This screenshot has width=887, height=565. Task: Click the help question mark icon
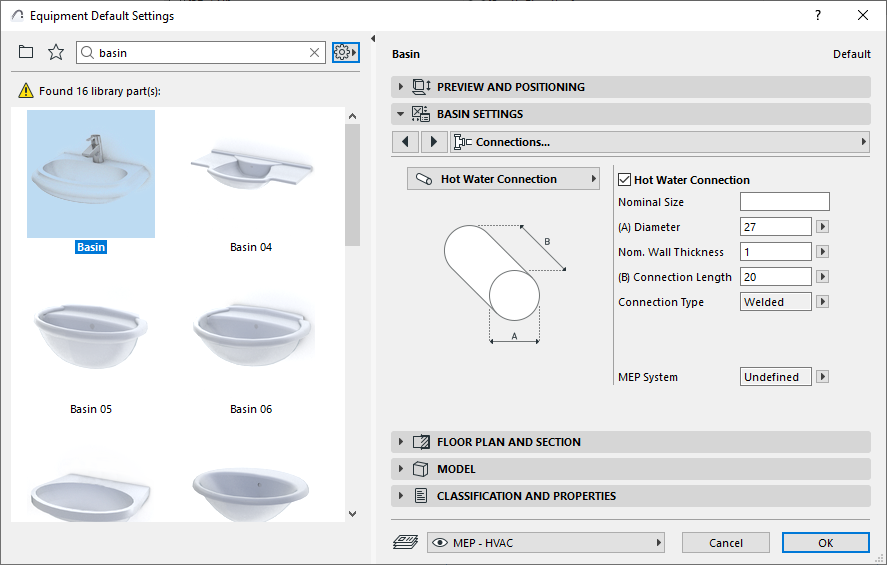[818, 15]
